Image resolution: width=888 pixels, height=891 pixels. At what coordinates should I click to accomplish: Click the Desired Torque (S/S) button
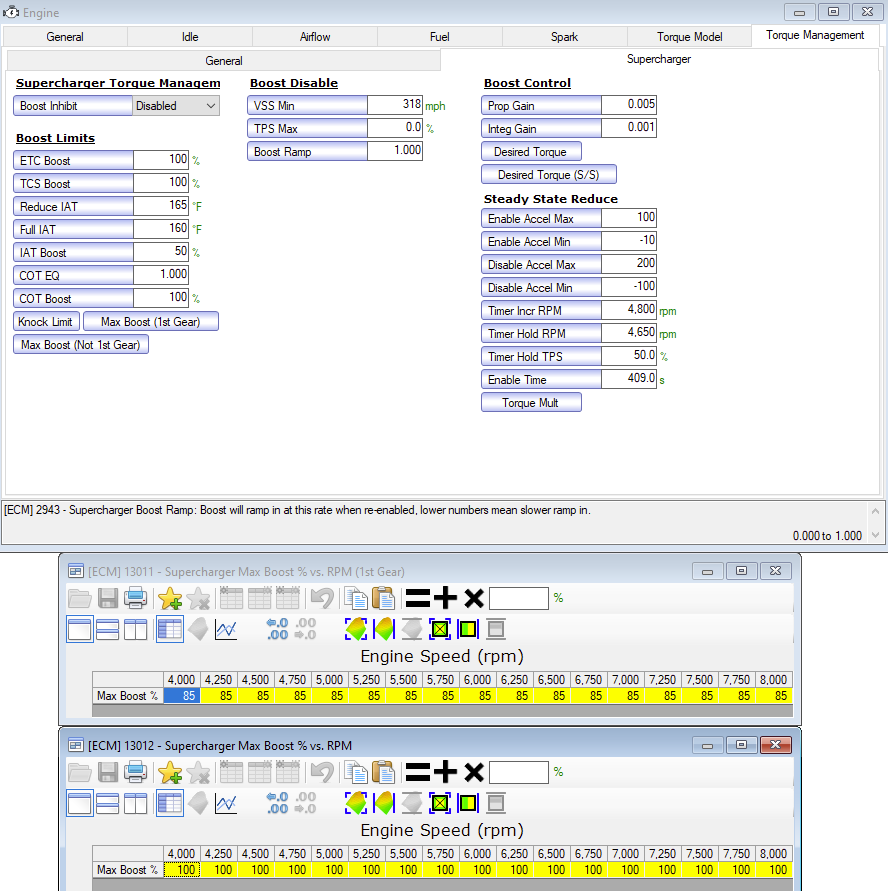click(x=548, y=174)
